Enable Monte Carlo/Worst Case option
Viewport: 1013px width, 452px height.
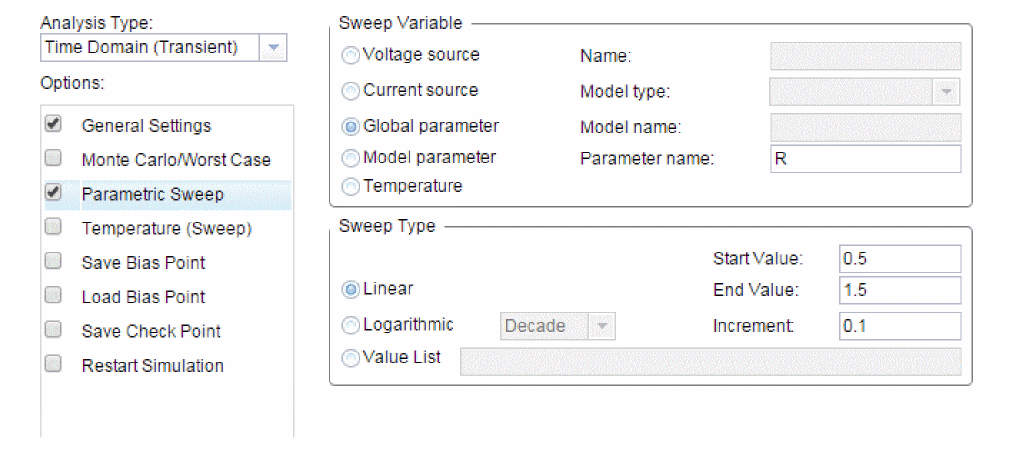click(x=54, y=158)
